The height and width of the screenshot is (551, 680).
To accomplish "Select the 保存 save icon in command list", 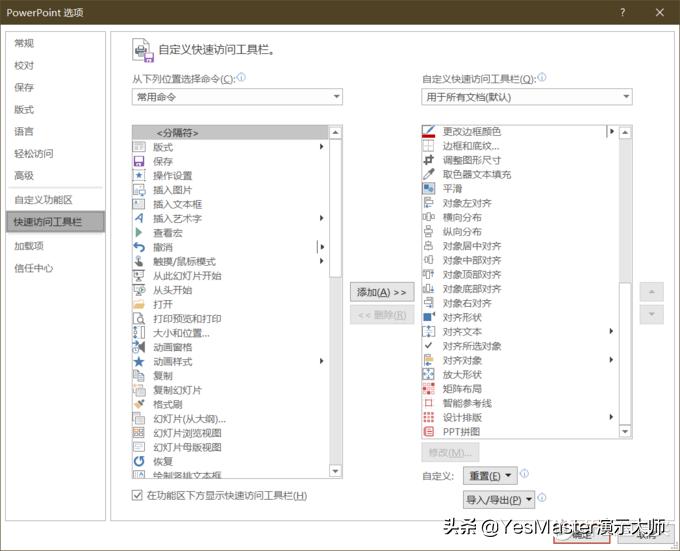I will pyautogui.click(x=139, y=161).
